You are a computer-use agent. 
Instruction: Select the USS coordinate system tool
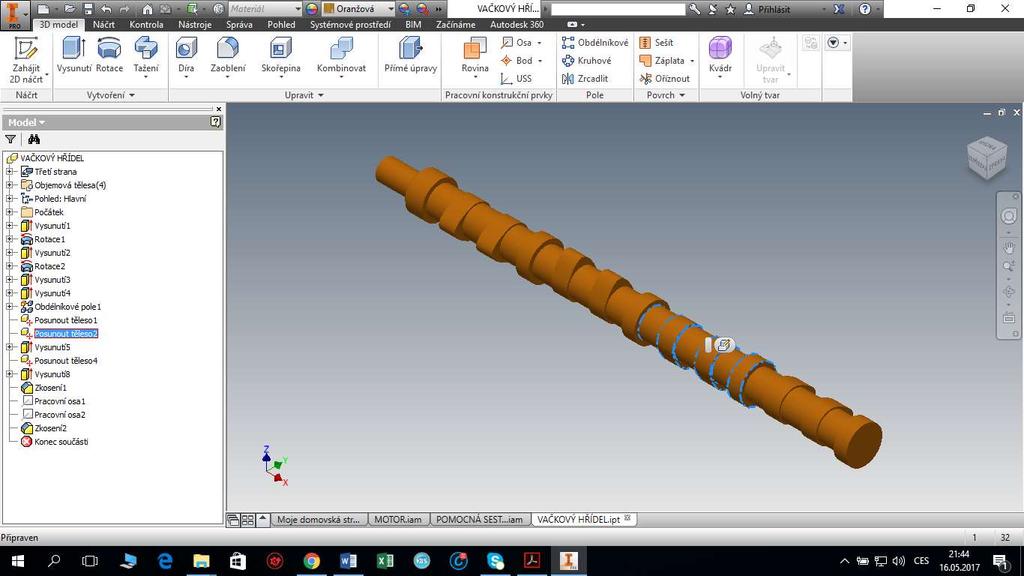pos(516,78)
